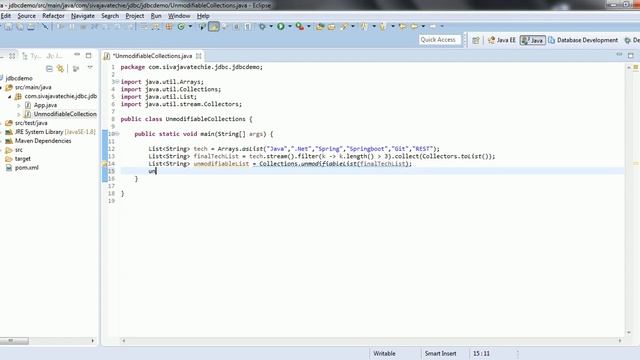Click the back navigation arrow icon
Viewport: 640px width, 360px height.
click(414, 27)
